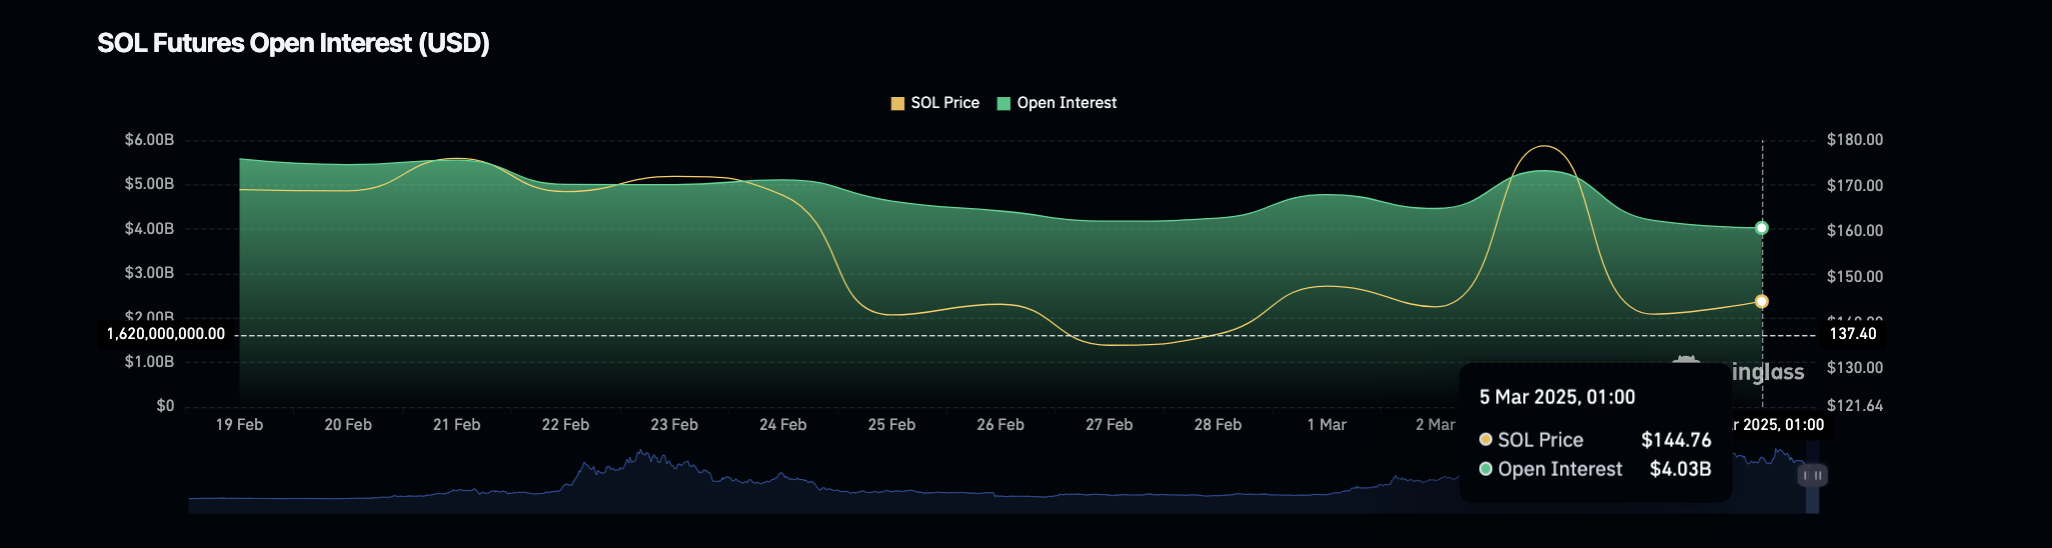This screenshot has height=548, width=2052.
Task: Toggle the SOL Price series legend label
Action: [x=945, y=103]
